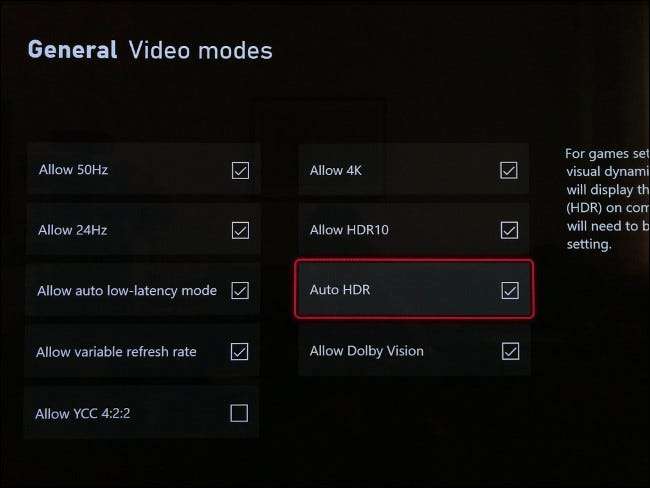Select the Allow 4K label text

[x=336, y=170]
